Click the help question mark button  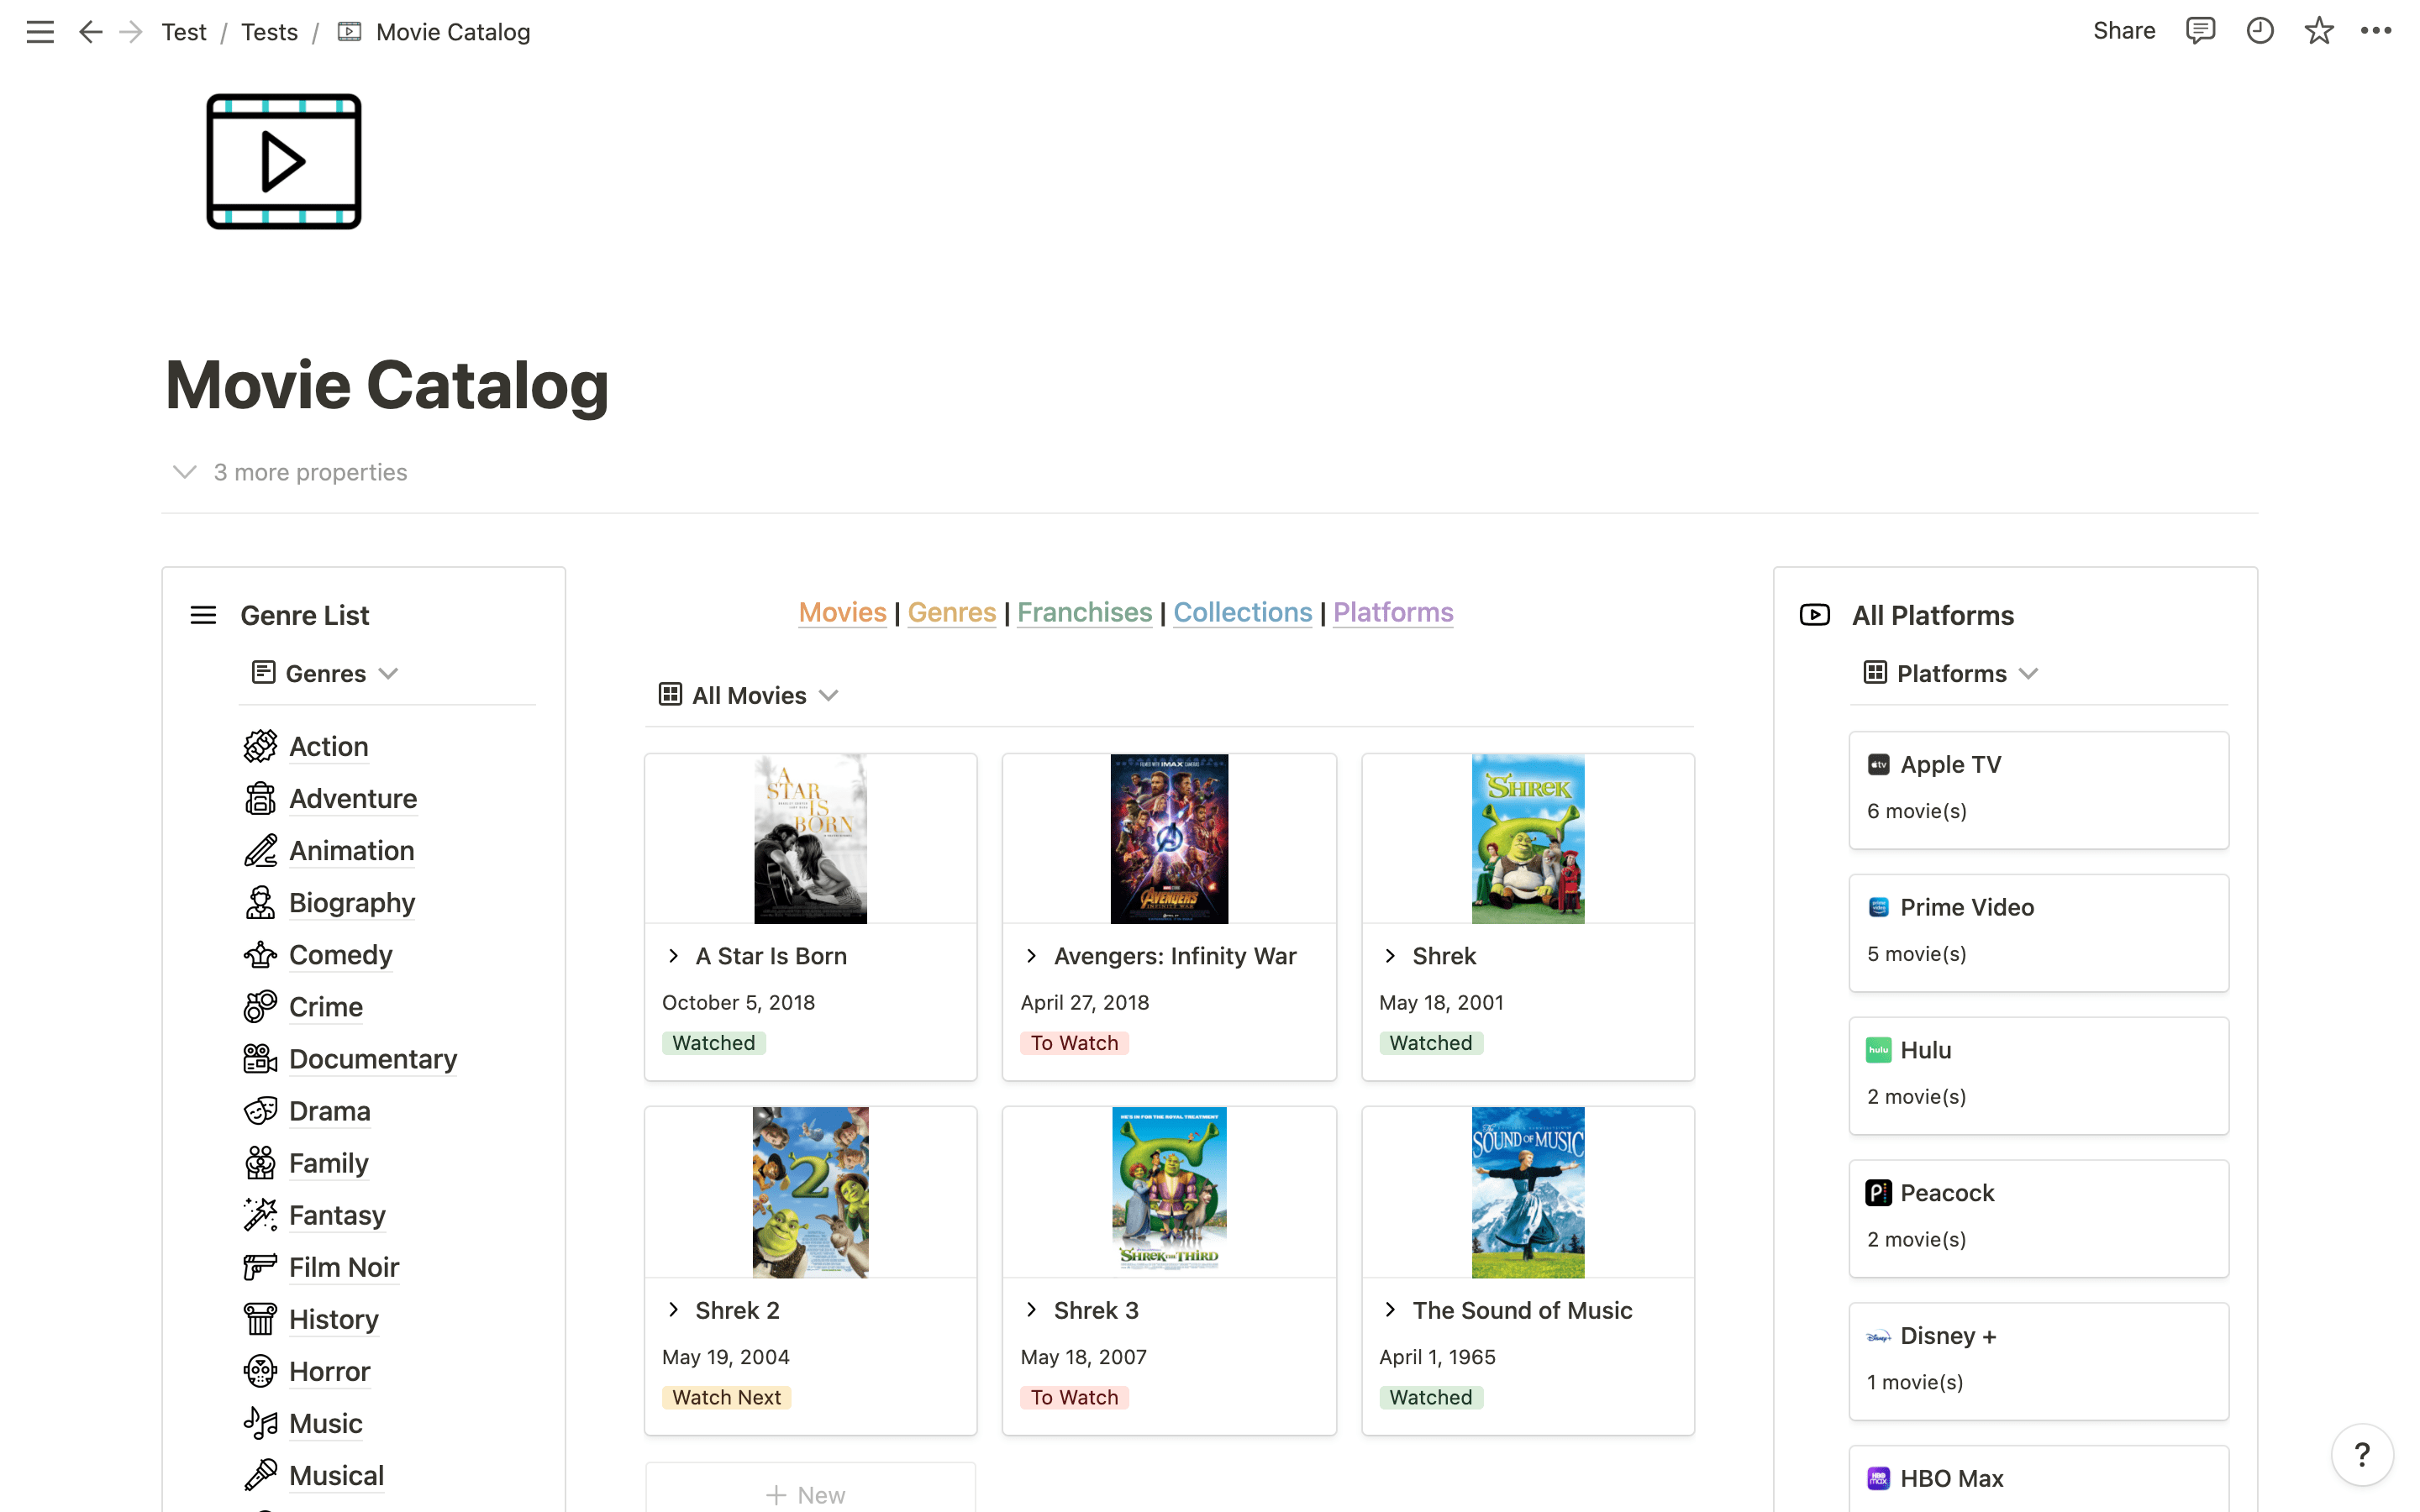pos(2362,1455)
